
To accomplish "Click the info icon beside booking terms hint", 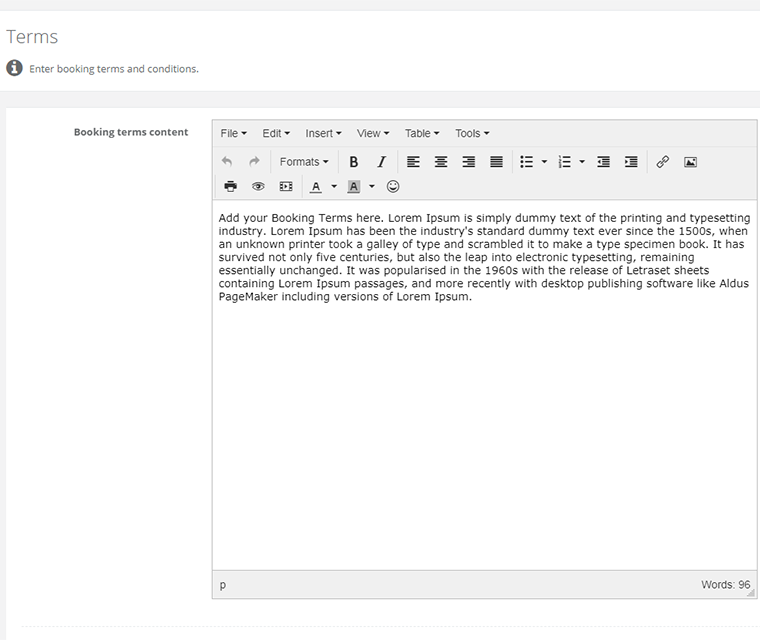I will (14, 68).
